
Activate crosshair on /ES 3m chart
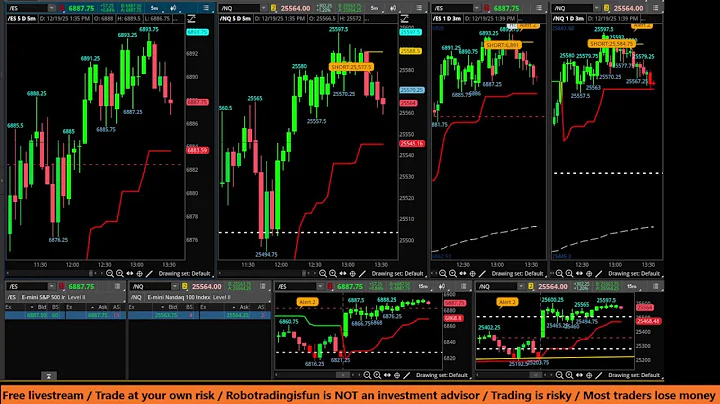tap(472, 273)
